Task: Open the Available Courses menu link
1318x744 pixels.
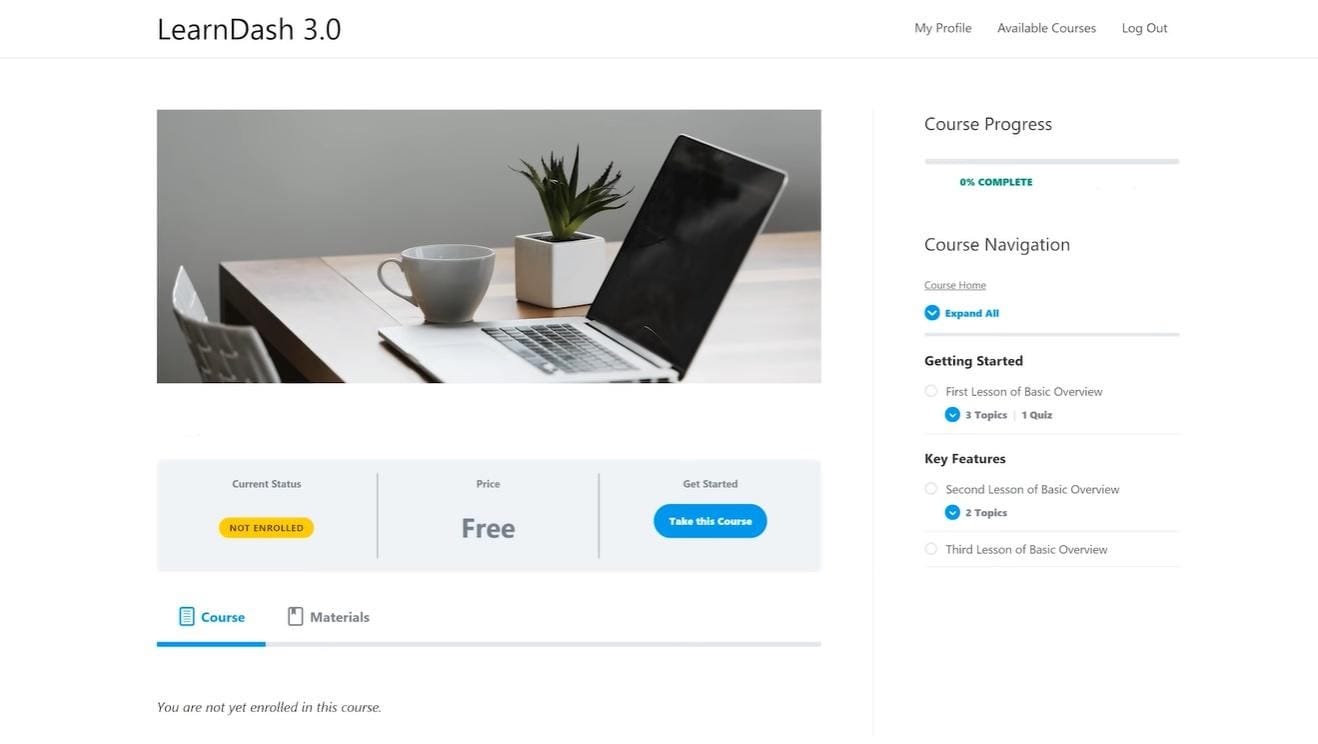Action: click(1046, 28)
